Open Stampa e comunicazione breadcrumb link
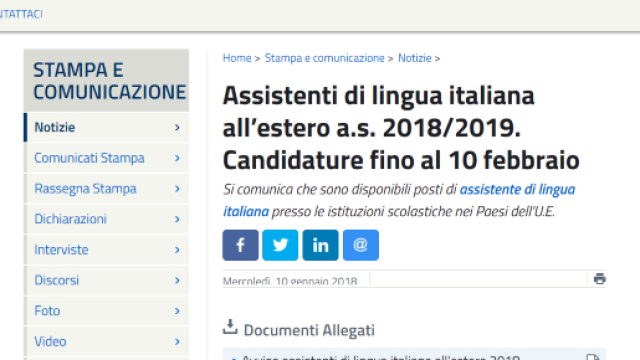This screenshot has height=360, width=640. (x=324, y=58)
